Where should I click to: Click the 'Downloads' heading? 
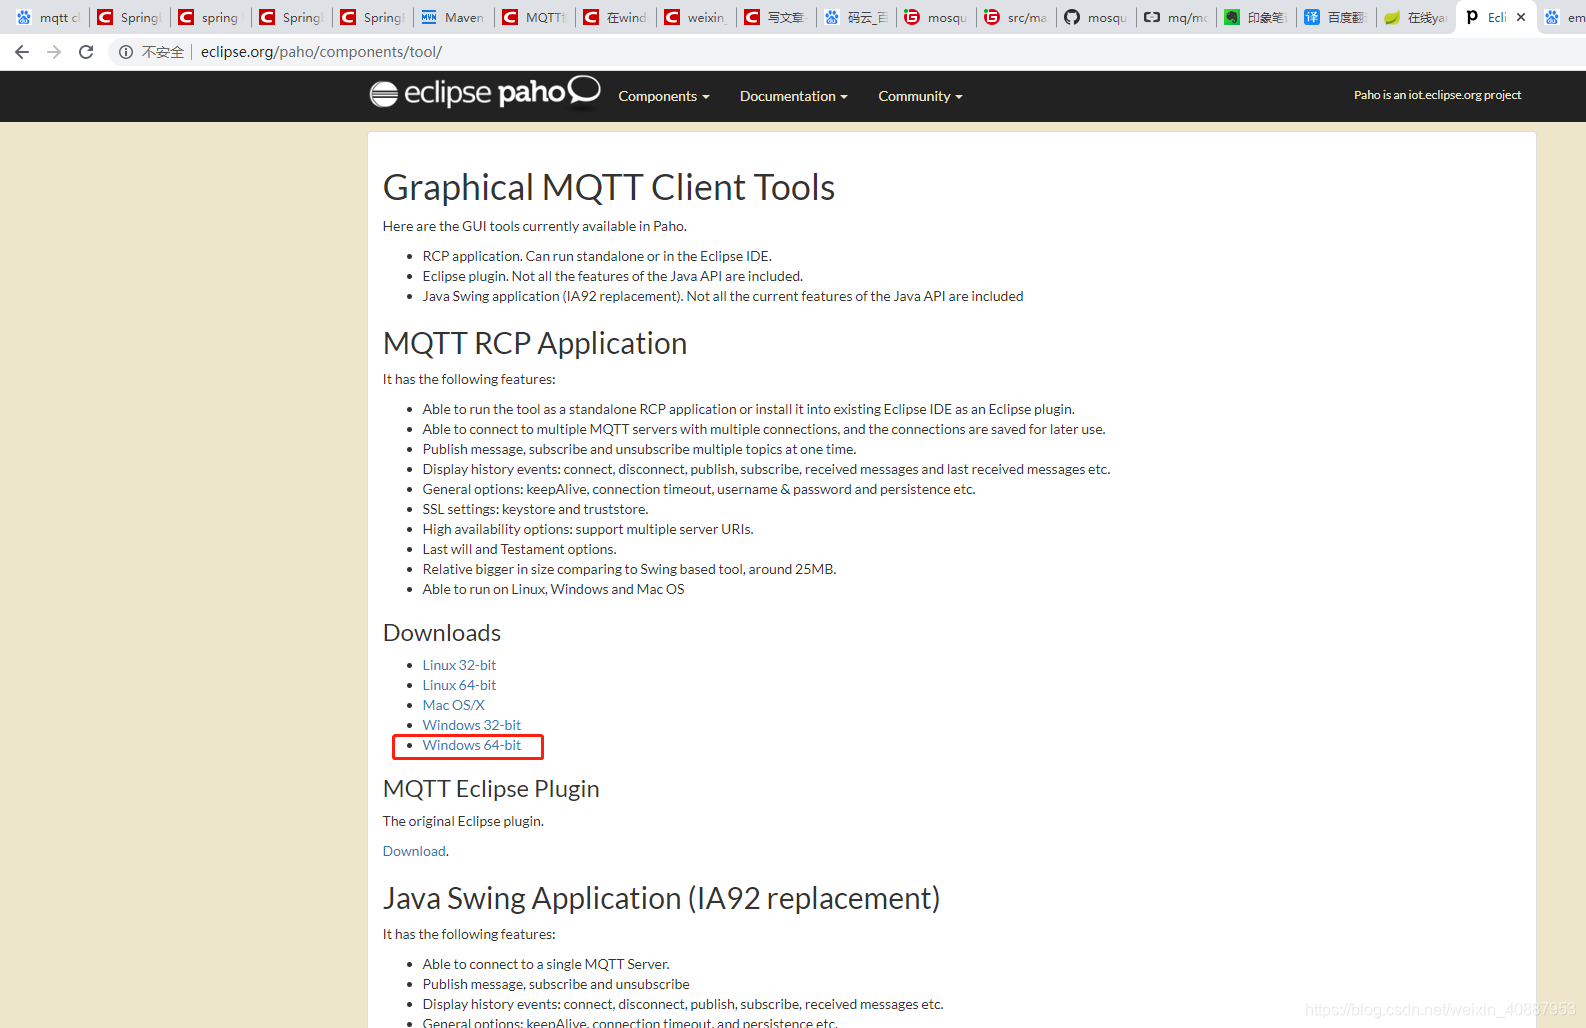click(442, 633)
